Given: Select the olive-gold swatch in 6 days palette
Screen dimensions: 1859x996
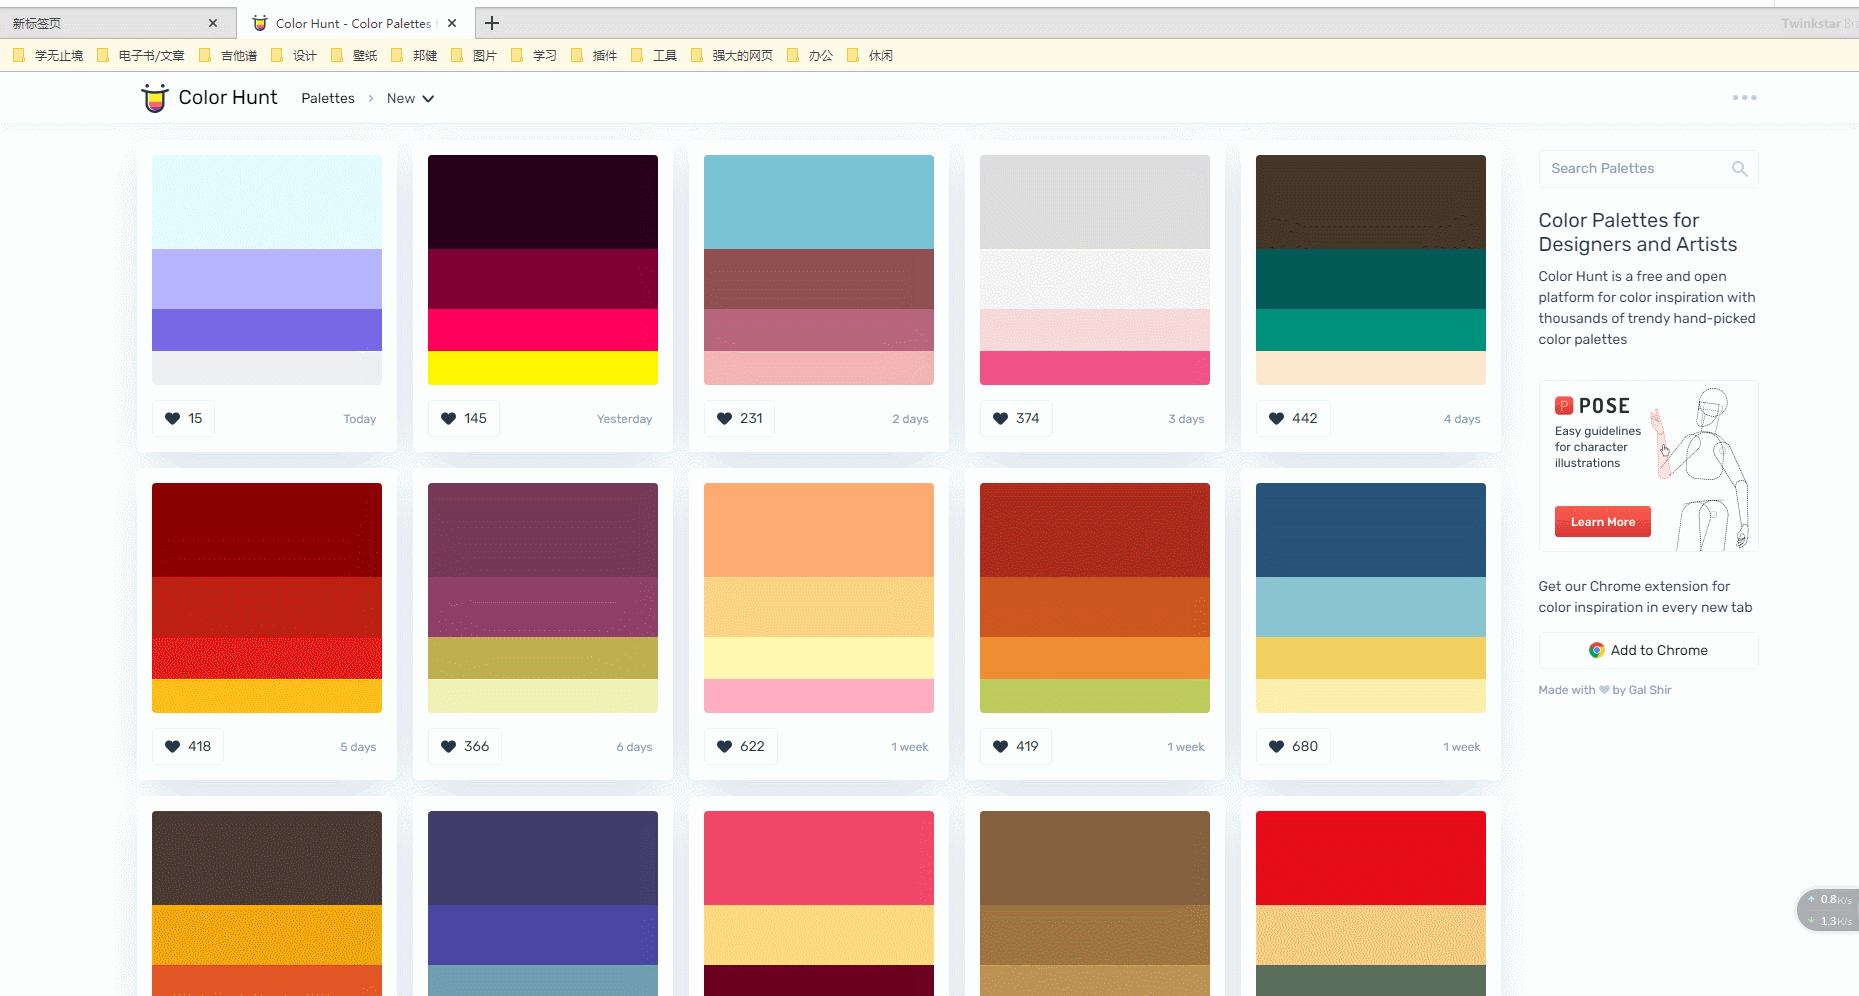Looking at the screenshot, I should [x=543, y=658].
